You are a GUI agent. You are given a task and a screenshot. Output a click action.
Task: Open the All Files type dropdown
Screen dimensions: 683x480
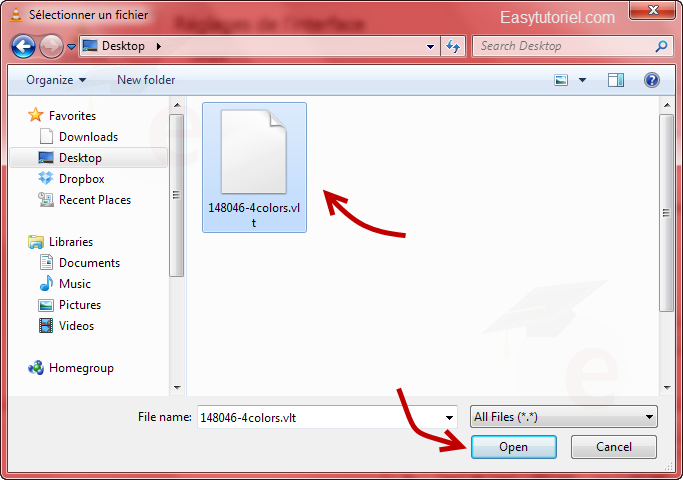[564, 417]
